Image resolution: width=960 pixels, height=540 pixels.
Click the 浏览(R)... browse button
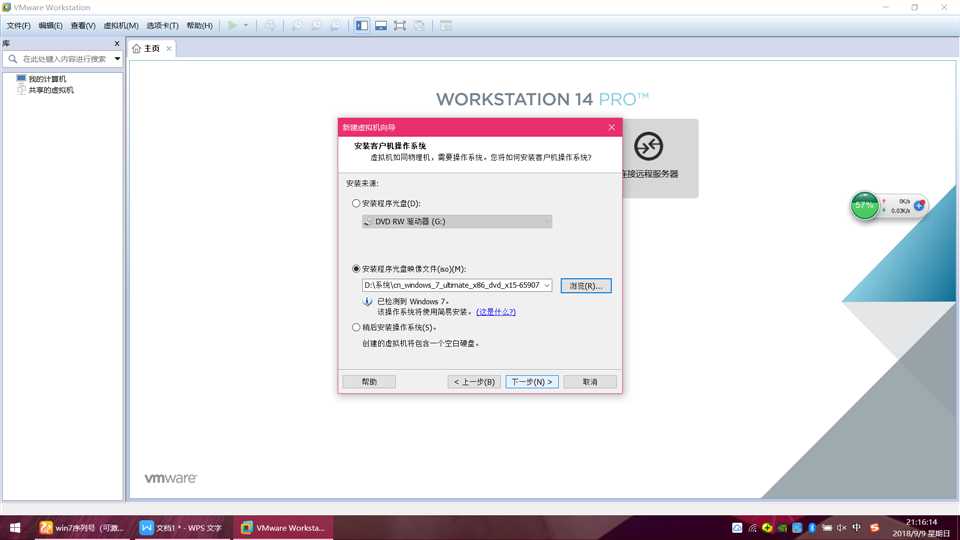pos(586,286)
